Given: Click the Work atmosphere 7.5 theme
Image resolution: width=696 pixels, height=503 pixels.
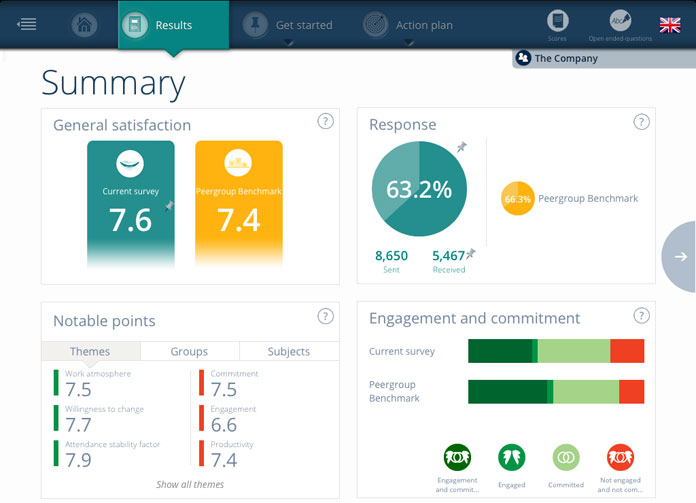Looking at the screenshot, I should pyautogui.click(x=92, y=384).
